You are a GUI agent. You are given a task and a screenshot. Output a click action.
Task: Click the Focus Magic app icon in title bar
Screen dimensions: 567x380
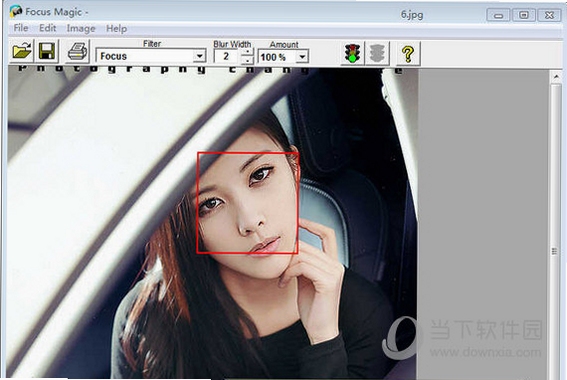(16, 12)
